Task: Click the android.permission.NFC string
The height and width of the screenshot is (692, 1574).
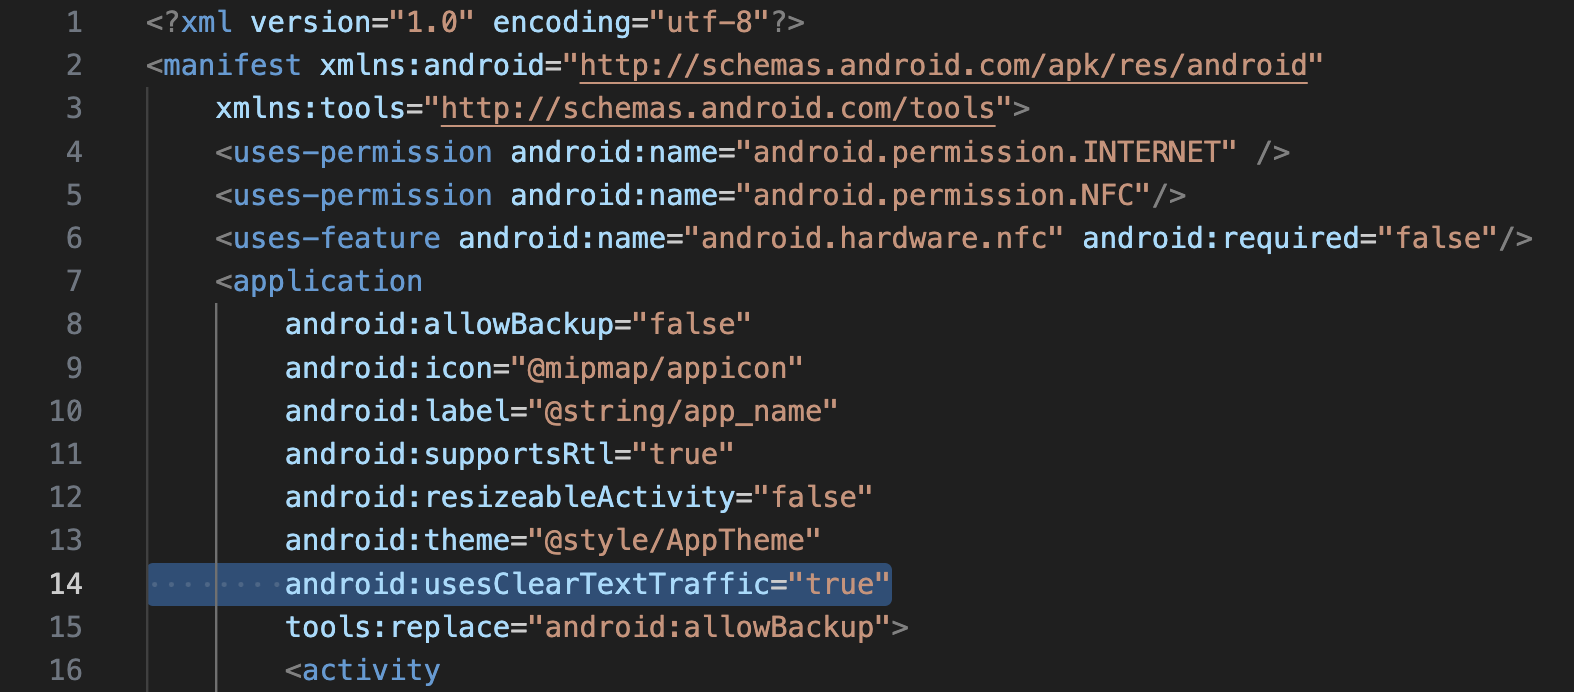Action: [943, 195]
